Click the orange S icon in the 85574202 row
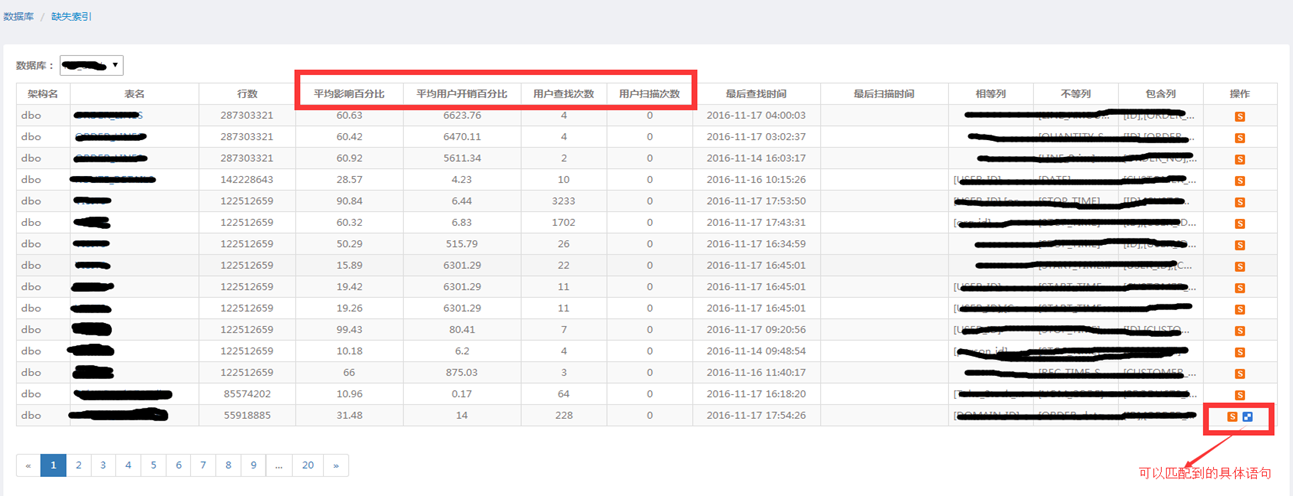The height and width of the screenshot is (496, 1293). click(1240, 395)
